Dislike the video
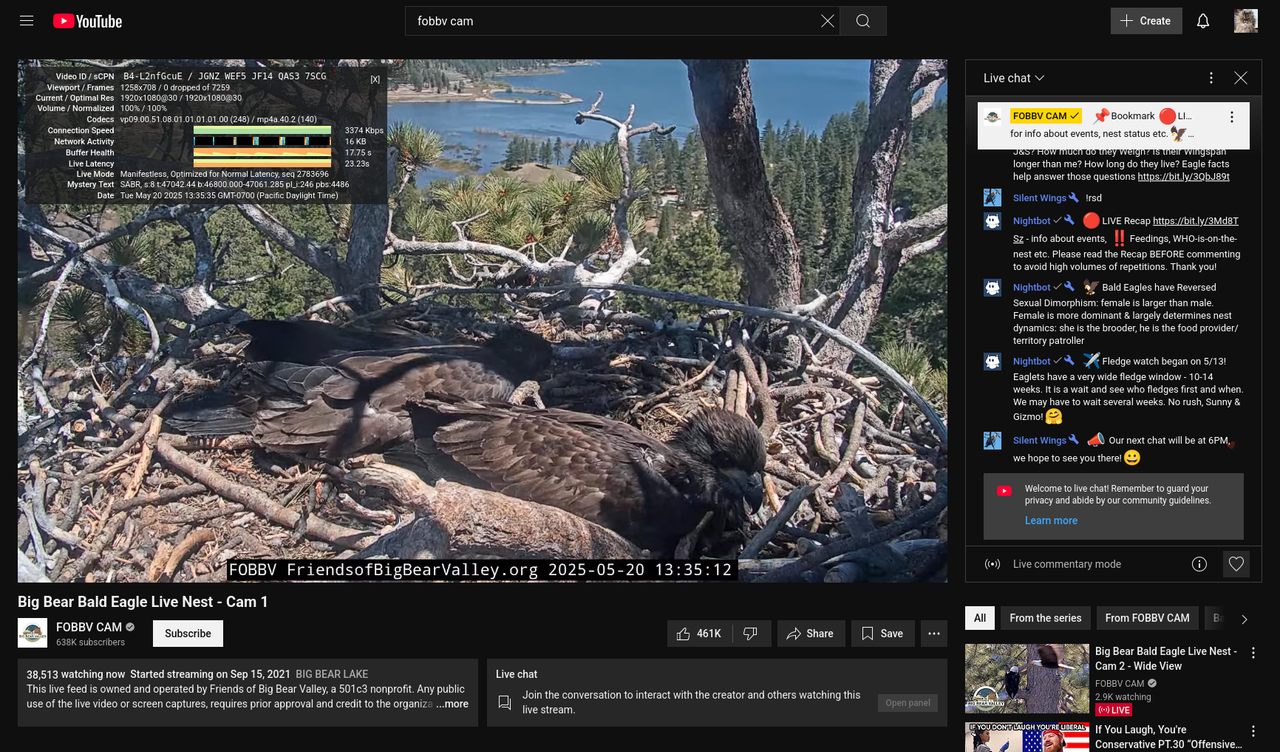 coord(750,633)
